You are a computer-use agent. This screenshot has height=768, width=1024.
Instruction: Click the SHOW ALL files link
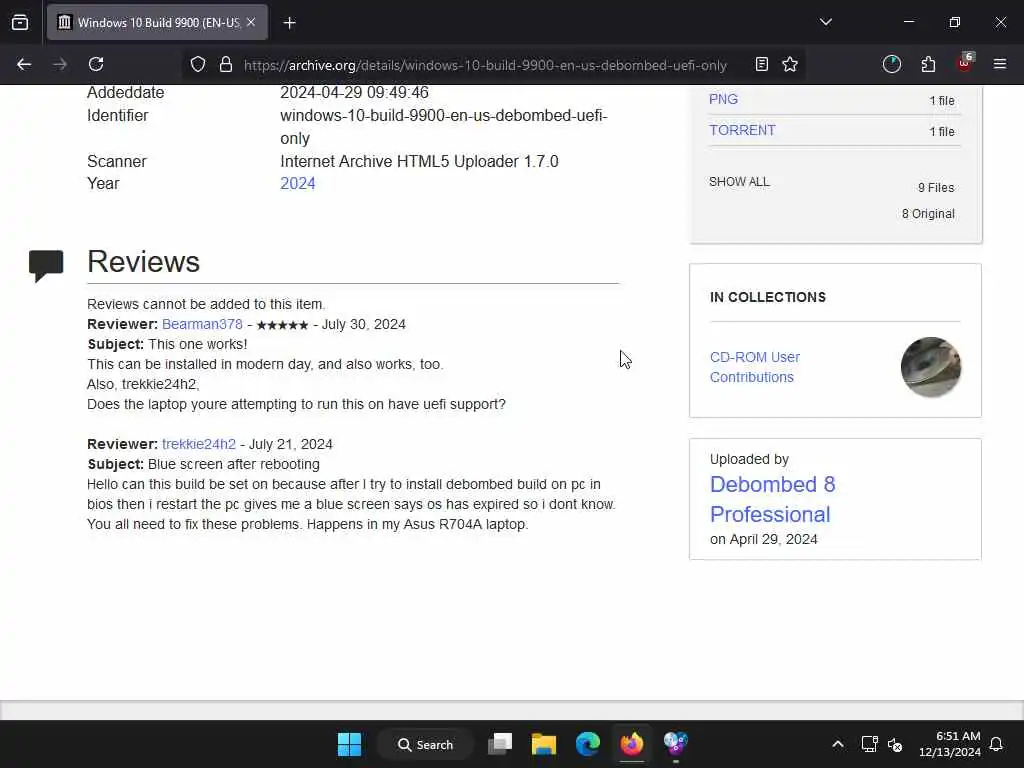coord(739,182)
